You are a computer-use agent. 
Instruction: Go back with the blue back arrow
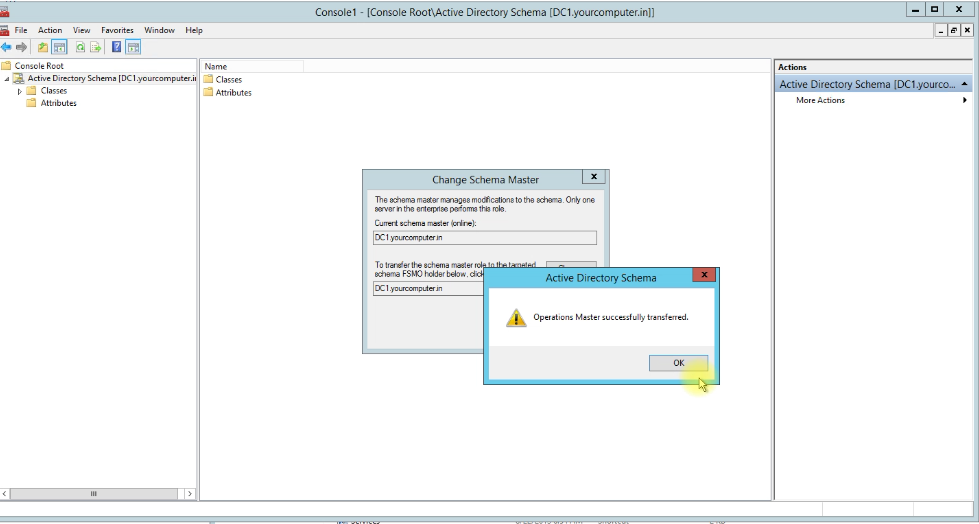pos(6,47)
